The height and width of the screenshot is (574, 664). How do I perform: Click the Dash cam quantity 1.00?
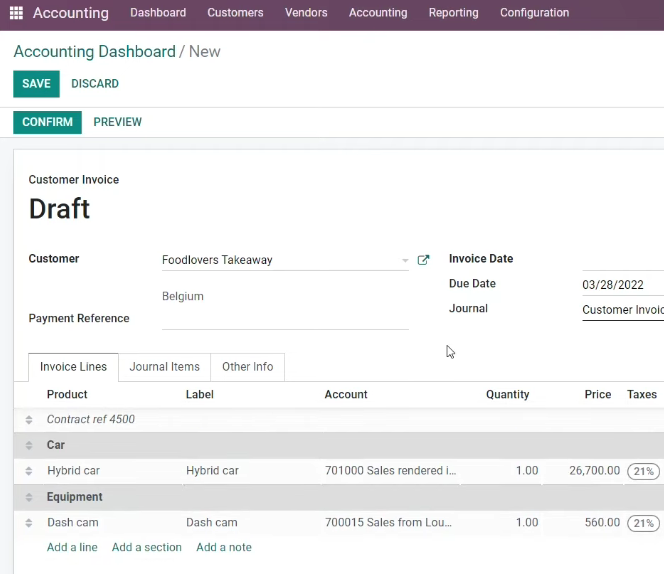pyautogui.click(x=527, y=523)
